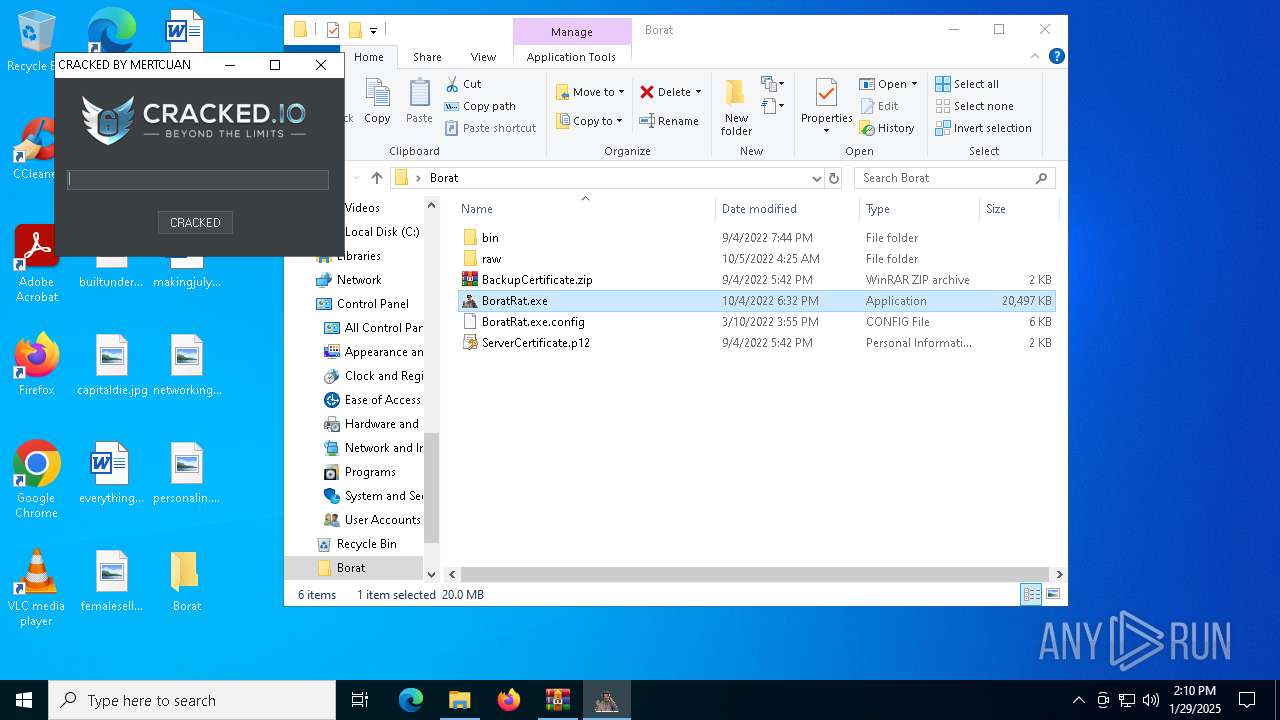The image size is (1280, 720).
Task: Expand the Open button dropdown
Action: 914,84
